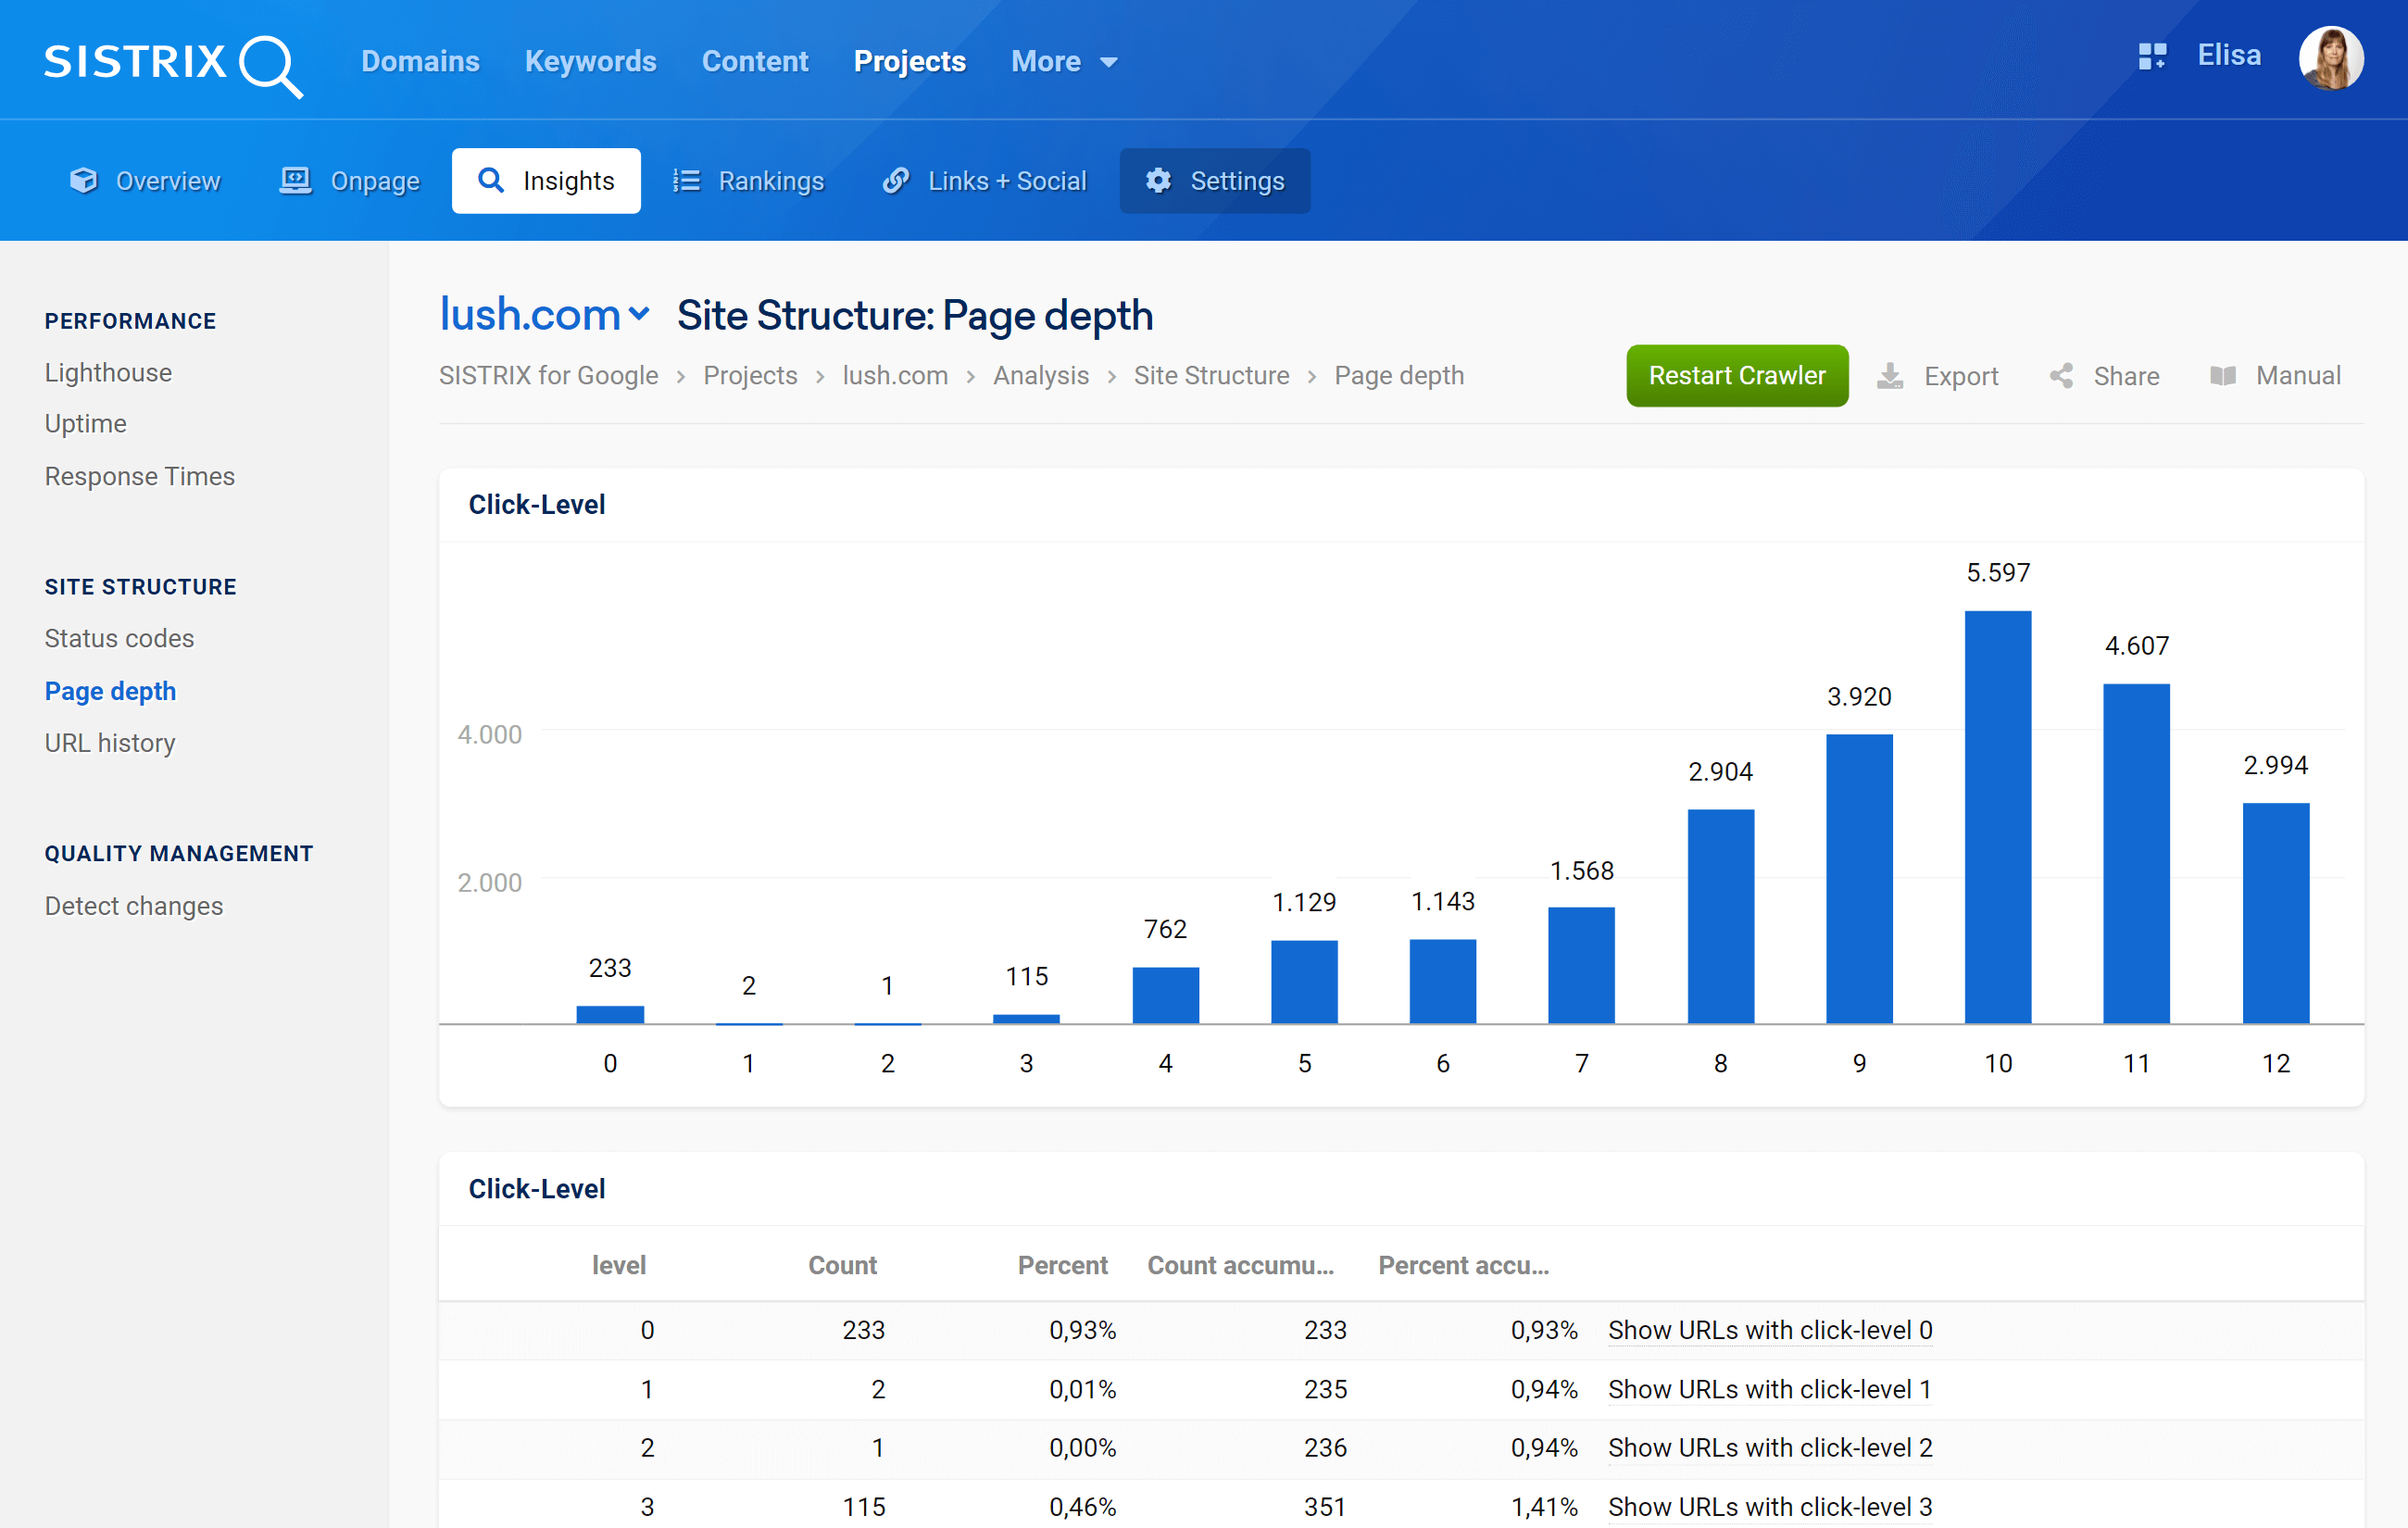Click the level 10 bar with 5.597
This screenshot has width=2408, height=1528.
pos(1997,817)
